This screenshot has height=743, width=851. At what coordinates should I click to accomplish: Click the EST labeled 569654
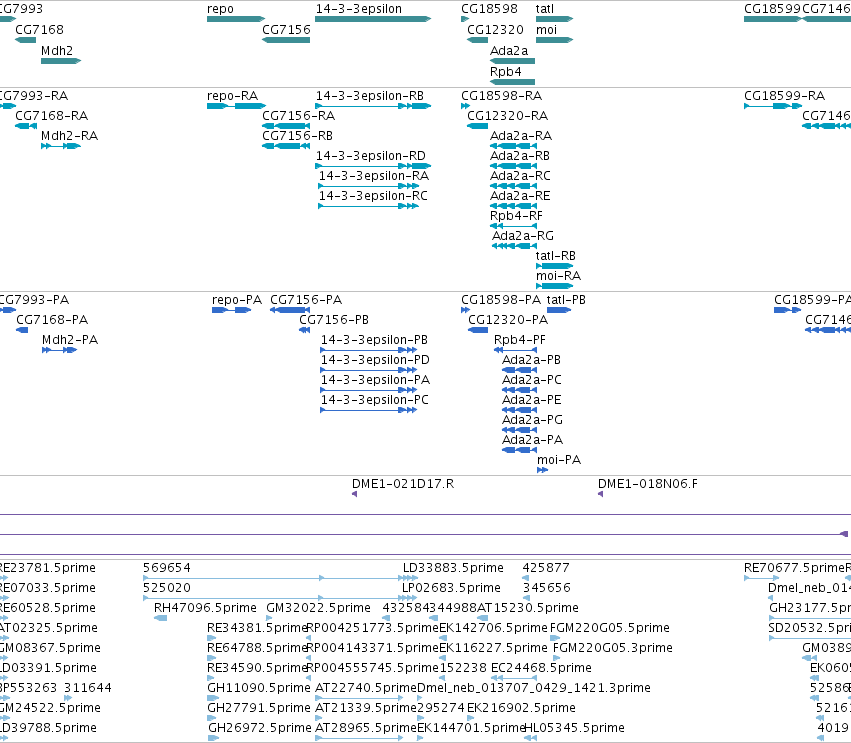point(167,568)
